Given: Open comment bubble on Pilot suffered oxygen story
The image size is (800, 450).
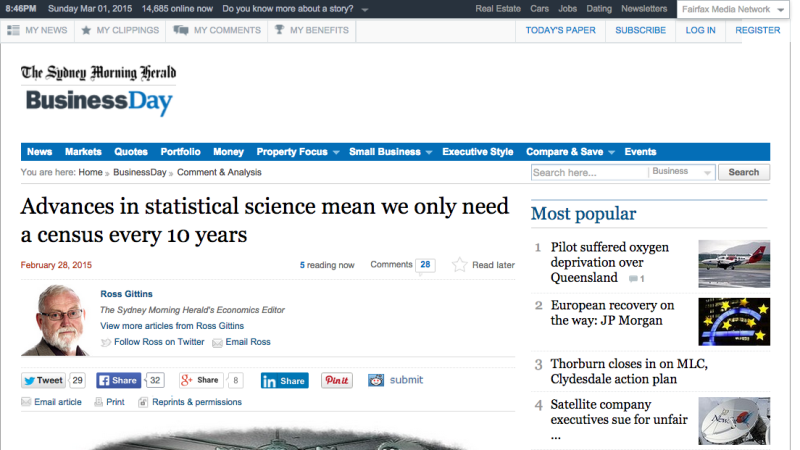Looking at the screenshot, I should tap(633, 279).
